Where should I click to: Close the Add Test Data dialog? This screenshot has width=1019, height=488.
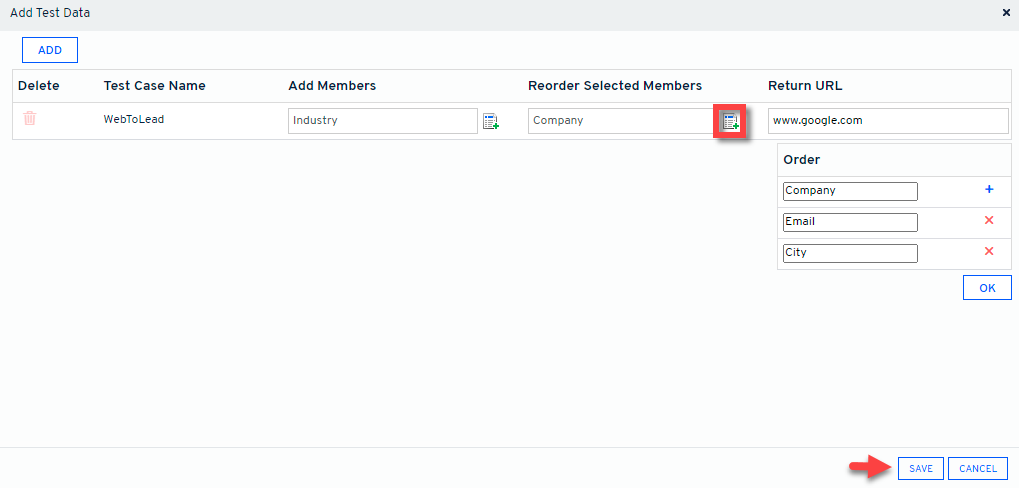pyautogui.click(x=1006, y=14)
